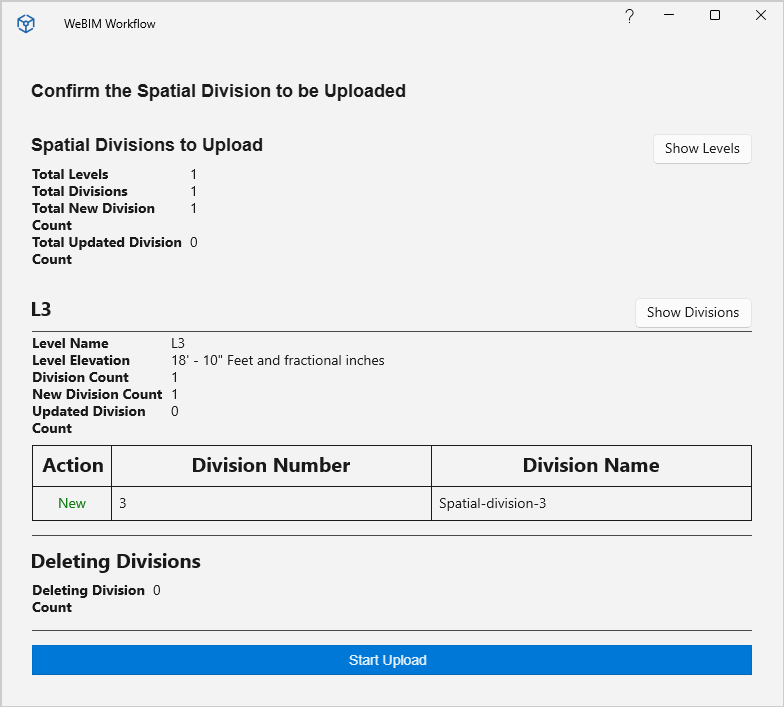784x707 pixels.
Task: Minimize the WeBIM Workflow window
Action: coord(669,15)
